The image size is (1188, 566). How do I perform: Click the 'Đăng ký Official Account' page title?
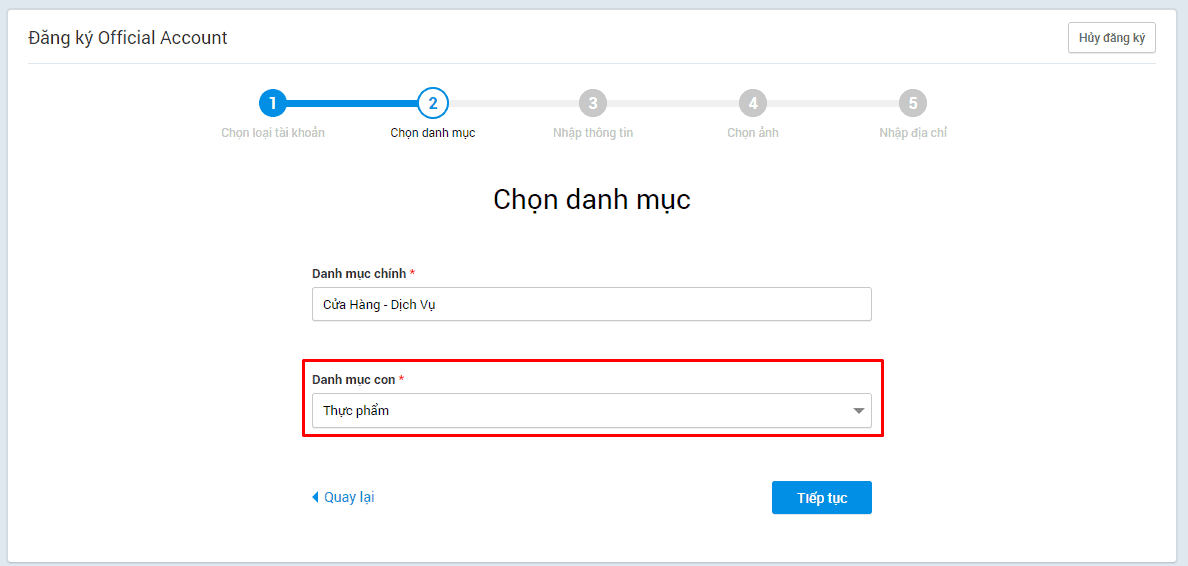(128, 38)
